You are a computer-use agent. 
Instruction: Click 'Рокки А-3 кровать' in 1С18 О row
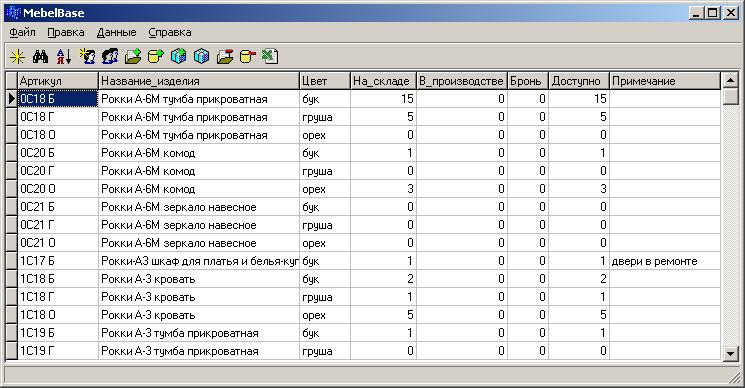(x=199, y=315)
